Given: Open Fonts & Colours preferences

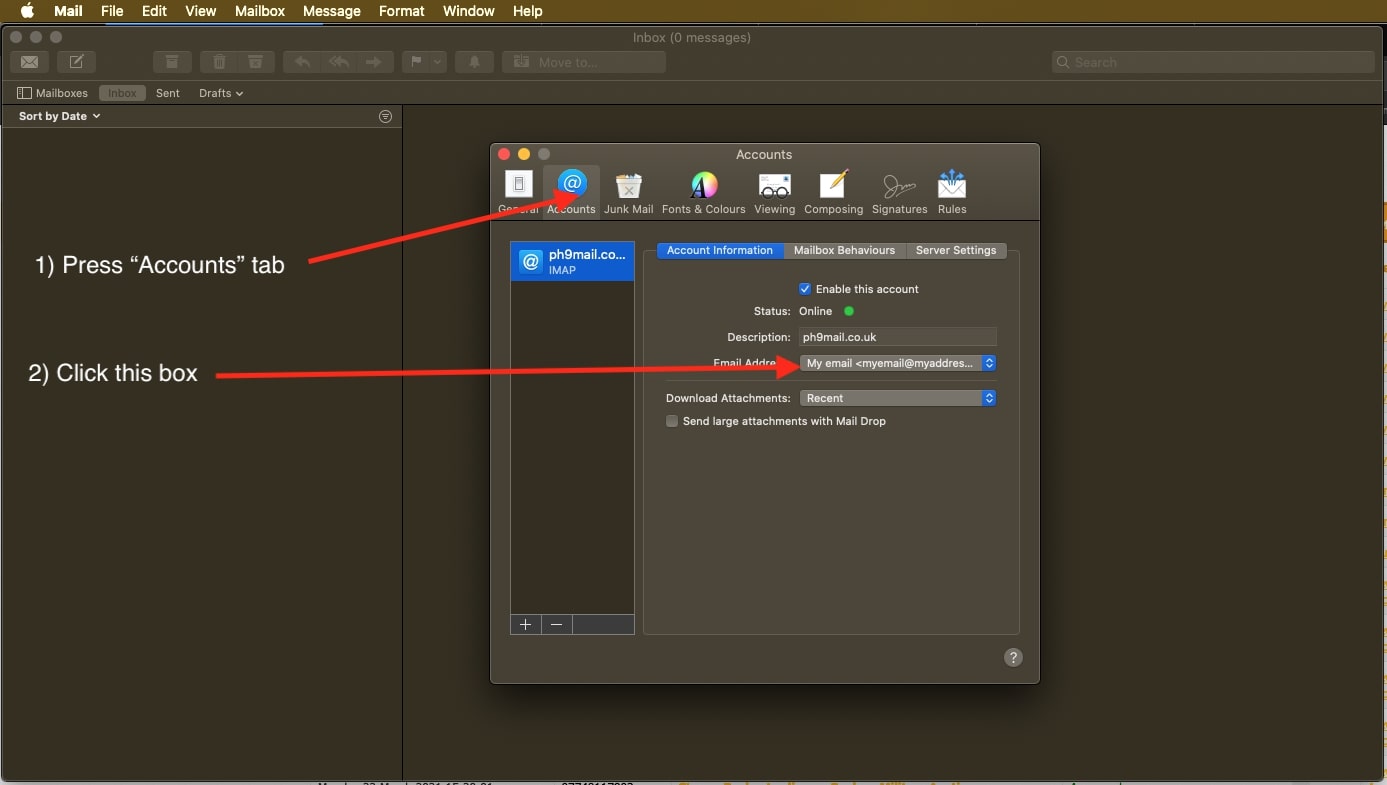Looking at the screenshot, I should [703, 192].
